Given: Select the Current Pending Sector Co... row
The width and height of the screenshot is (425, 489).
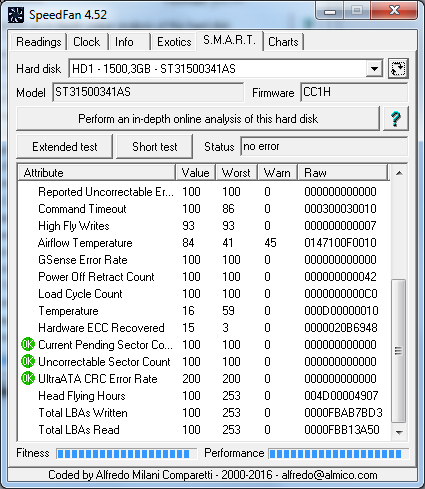Looking at the screenshot, I should [204, 345].
